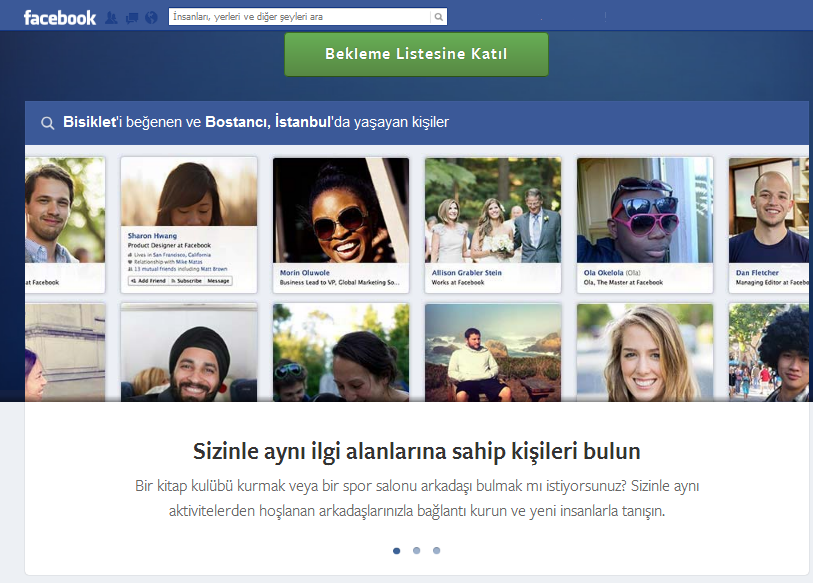
Task: Click 'Subscribe' on Sharon Hwang card
Action: [x=186, y=281]
